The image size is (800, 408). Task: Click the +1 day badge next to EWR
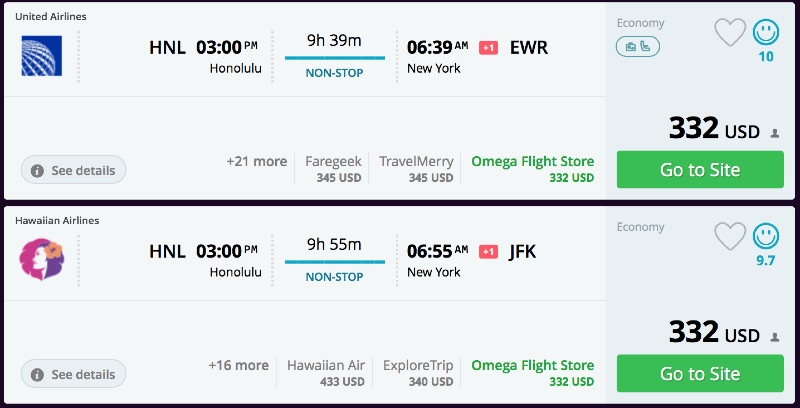[x=489, y=48]
